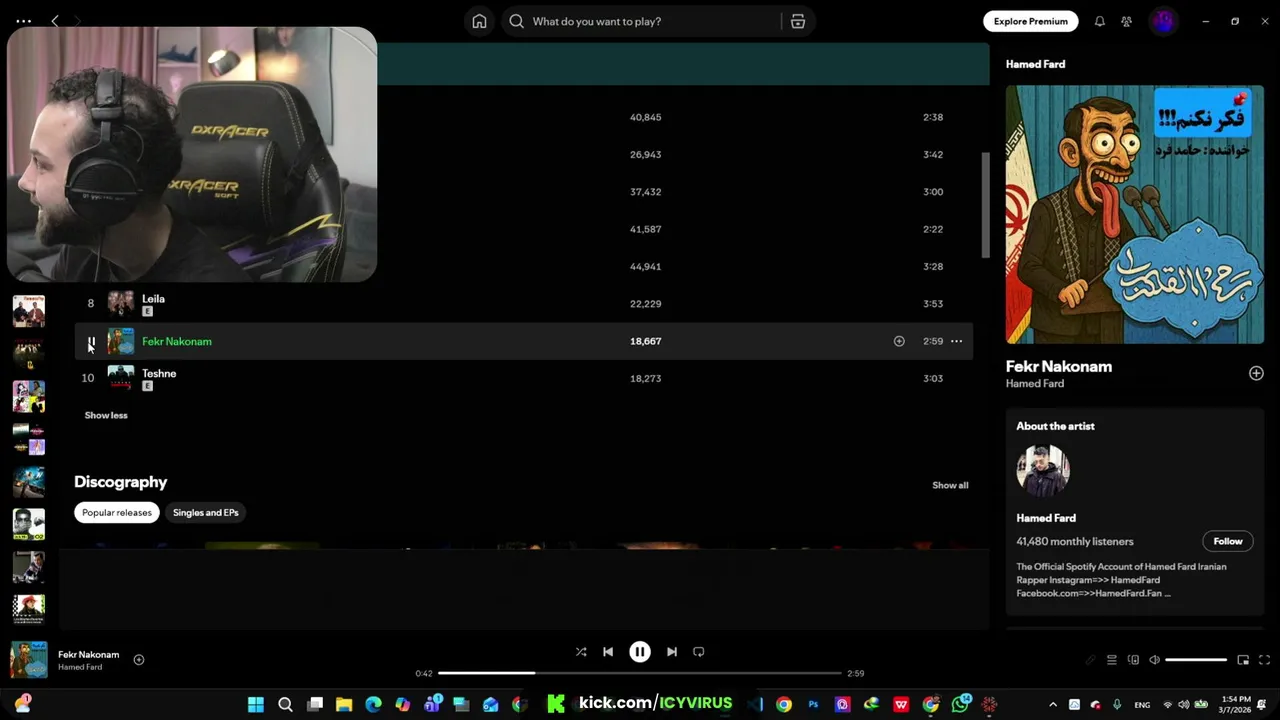Click the 3:53 duration for Leila
1280x720 pixels.
tap(933, 304)
